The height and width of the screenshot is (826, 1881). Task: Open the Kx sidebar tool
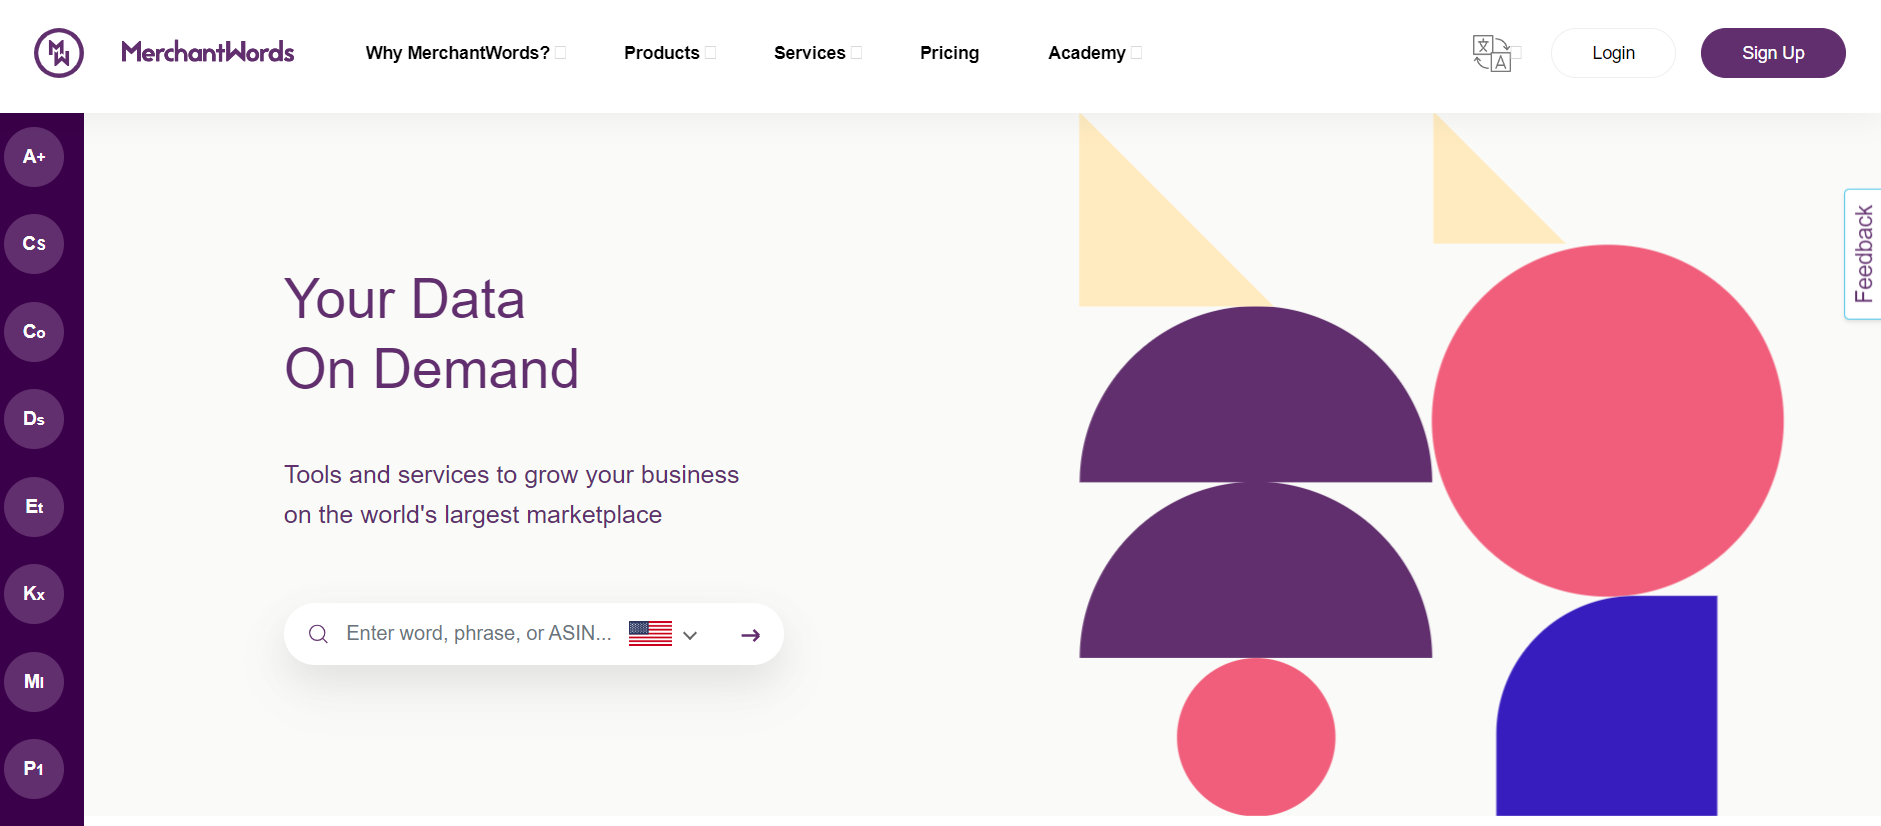34,594
